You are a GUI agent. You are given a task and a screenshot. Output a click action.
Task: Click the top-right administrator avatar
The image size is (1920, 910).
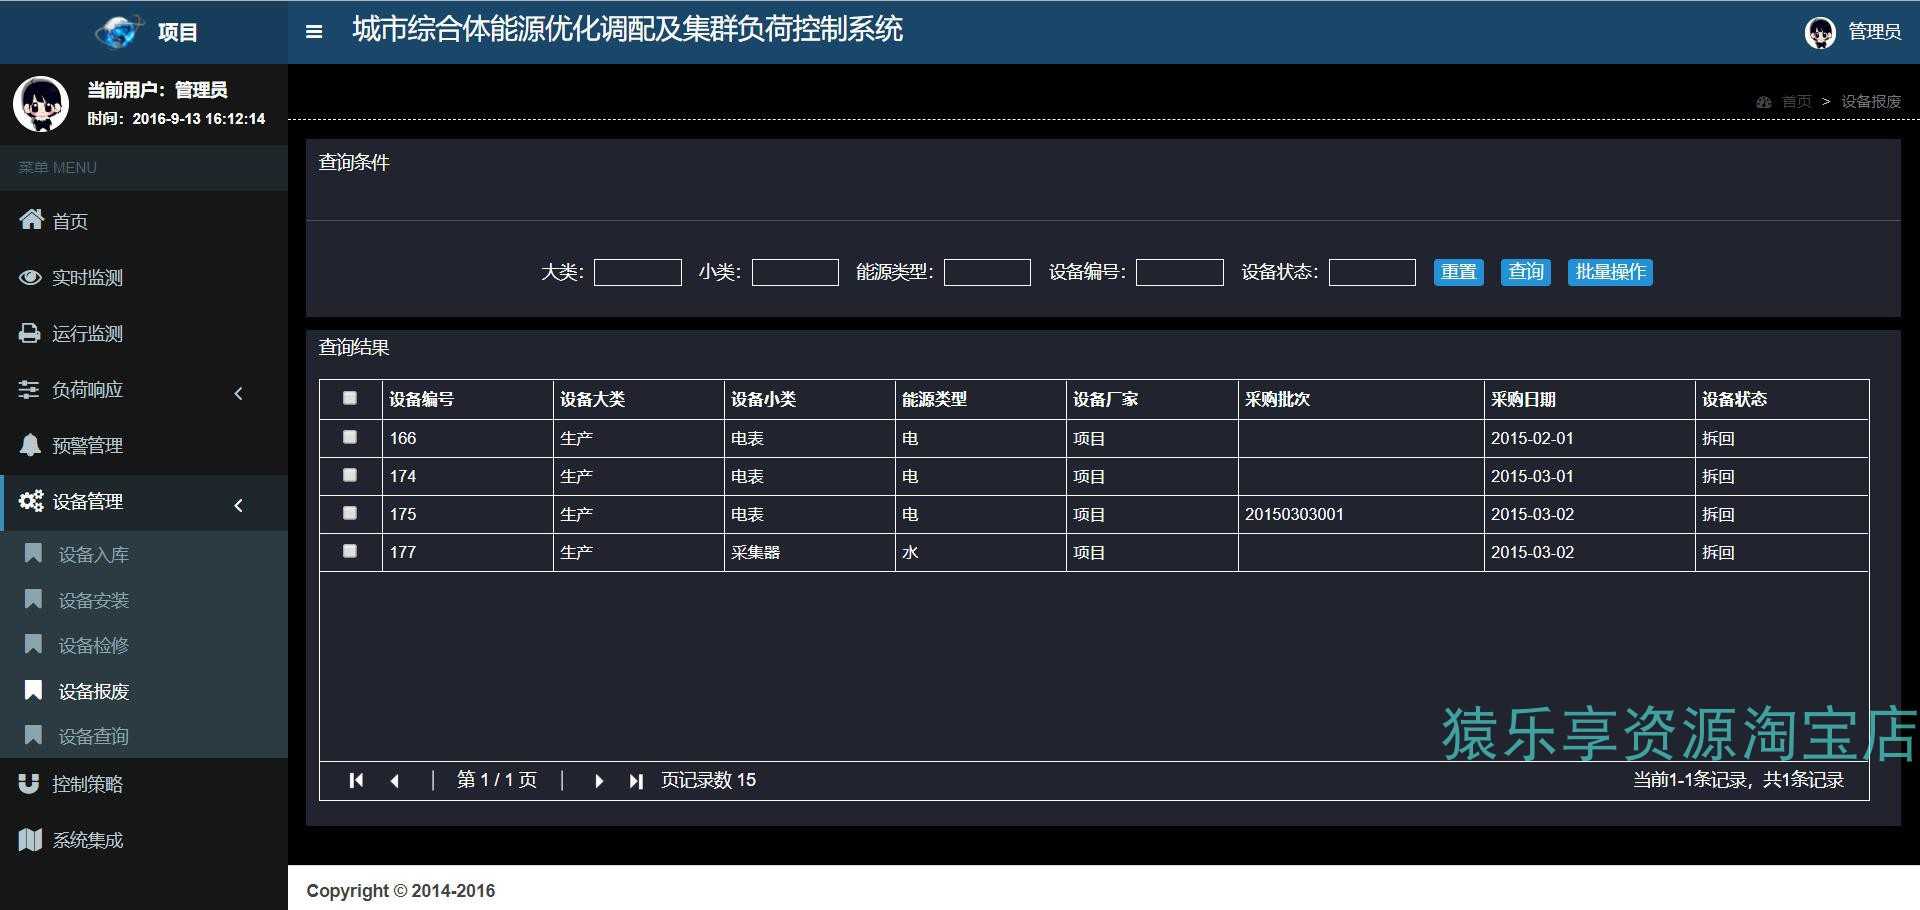click(1820, 32)
